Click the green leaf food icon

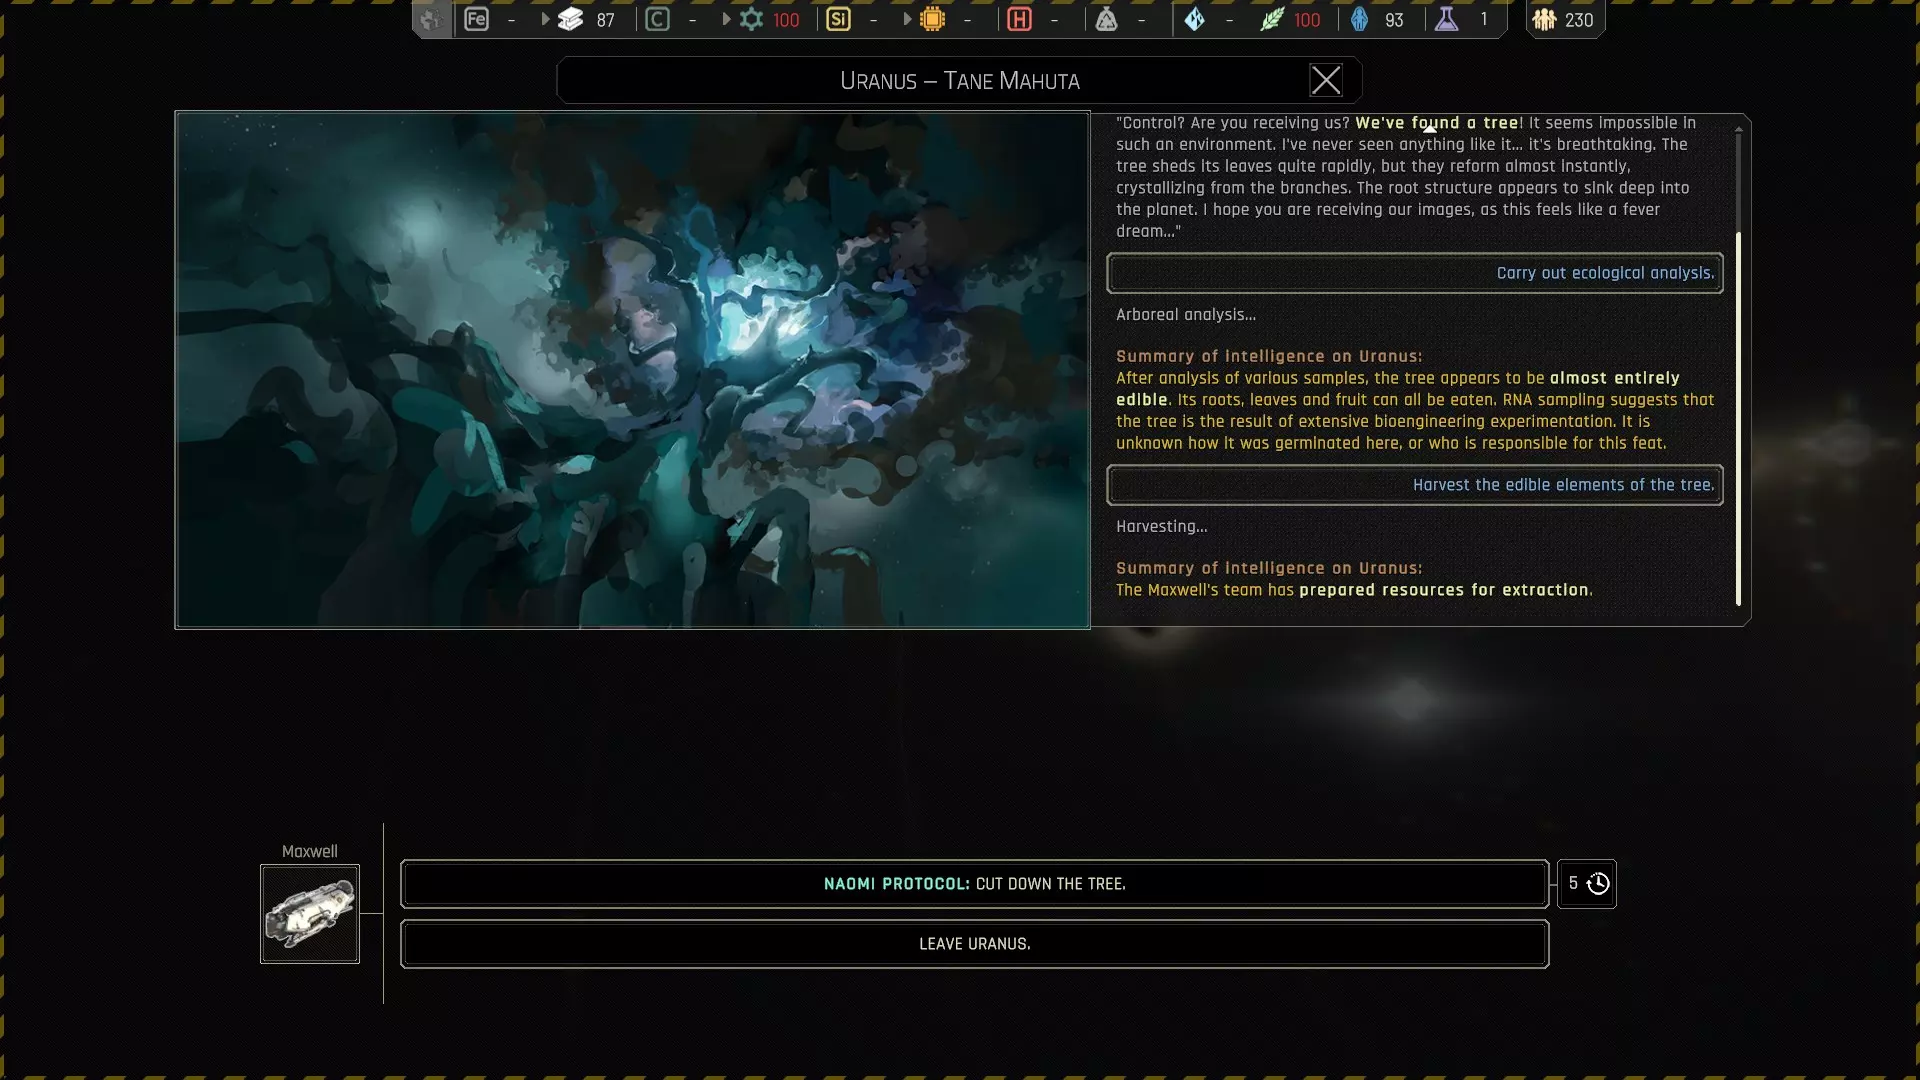click(x=1271, y=19)
